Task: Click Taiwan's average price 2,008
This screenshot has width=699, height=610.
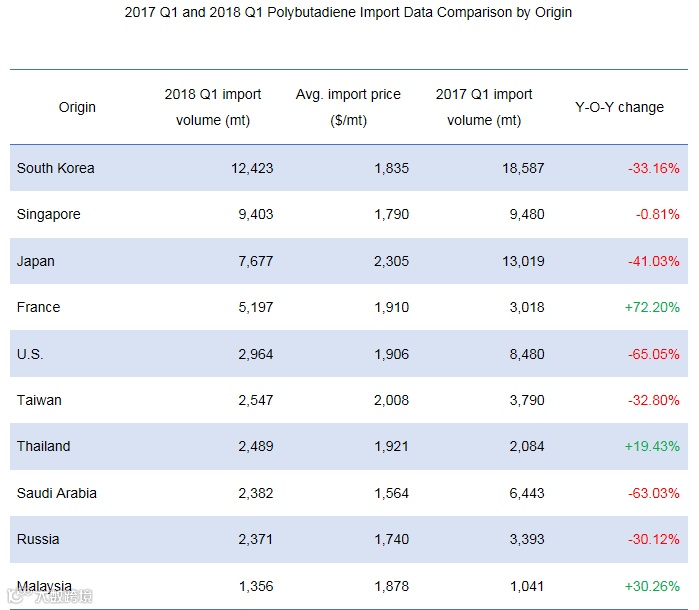Action: 391,400
